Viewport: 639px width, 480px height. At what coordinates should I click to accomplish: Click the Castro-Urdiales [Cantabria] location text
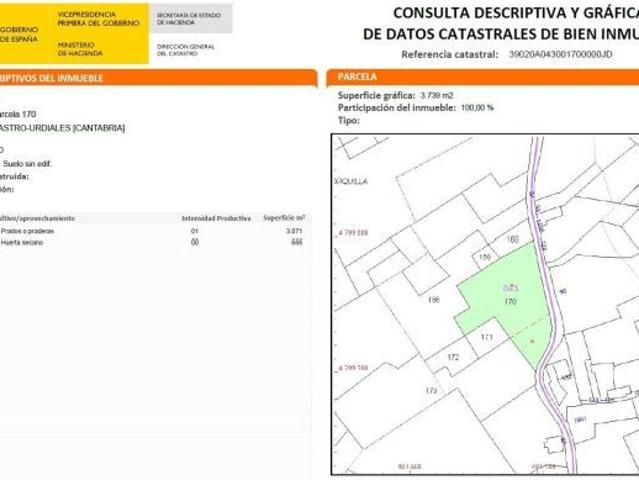(62, 128)
